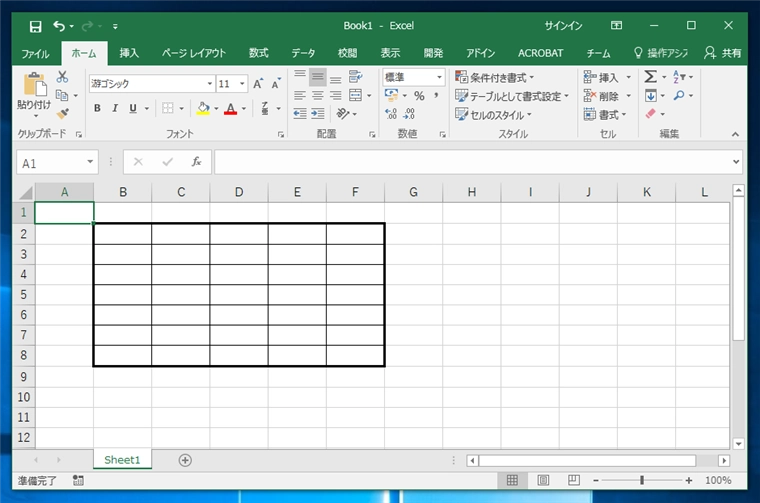
Task: Toggle bold formatting
Action: (x=97, y=108)
